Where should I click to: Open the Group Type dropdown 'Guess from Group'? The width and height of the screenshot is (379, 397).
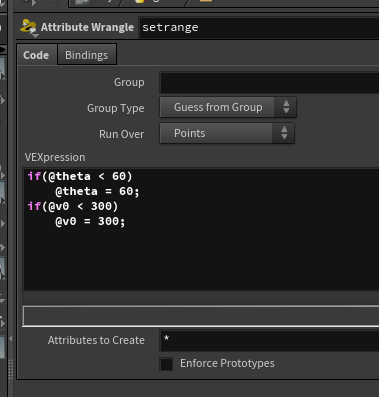(228, 107)
